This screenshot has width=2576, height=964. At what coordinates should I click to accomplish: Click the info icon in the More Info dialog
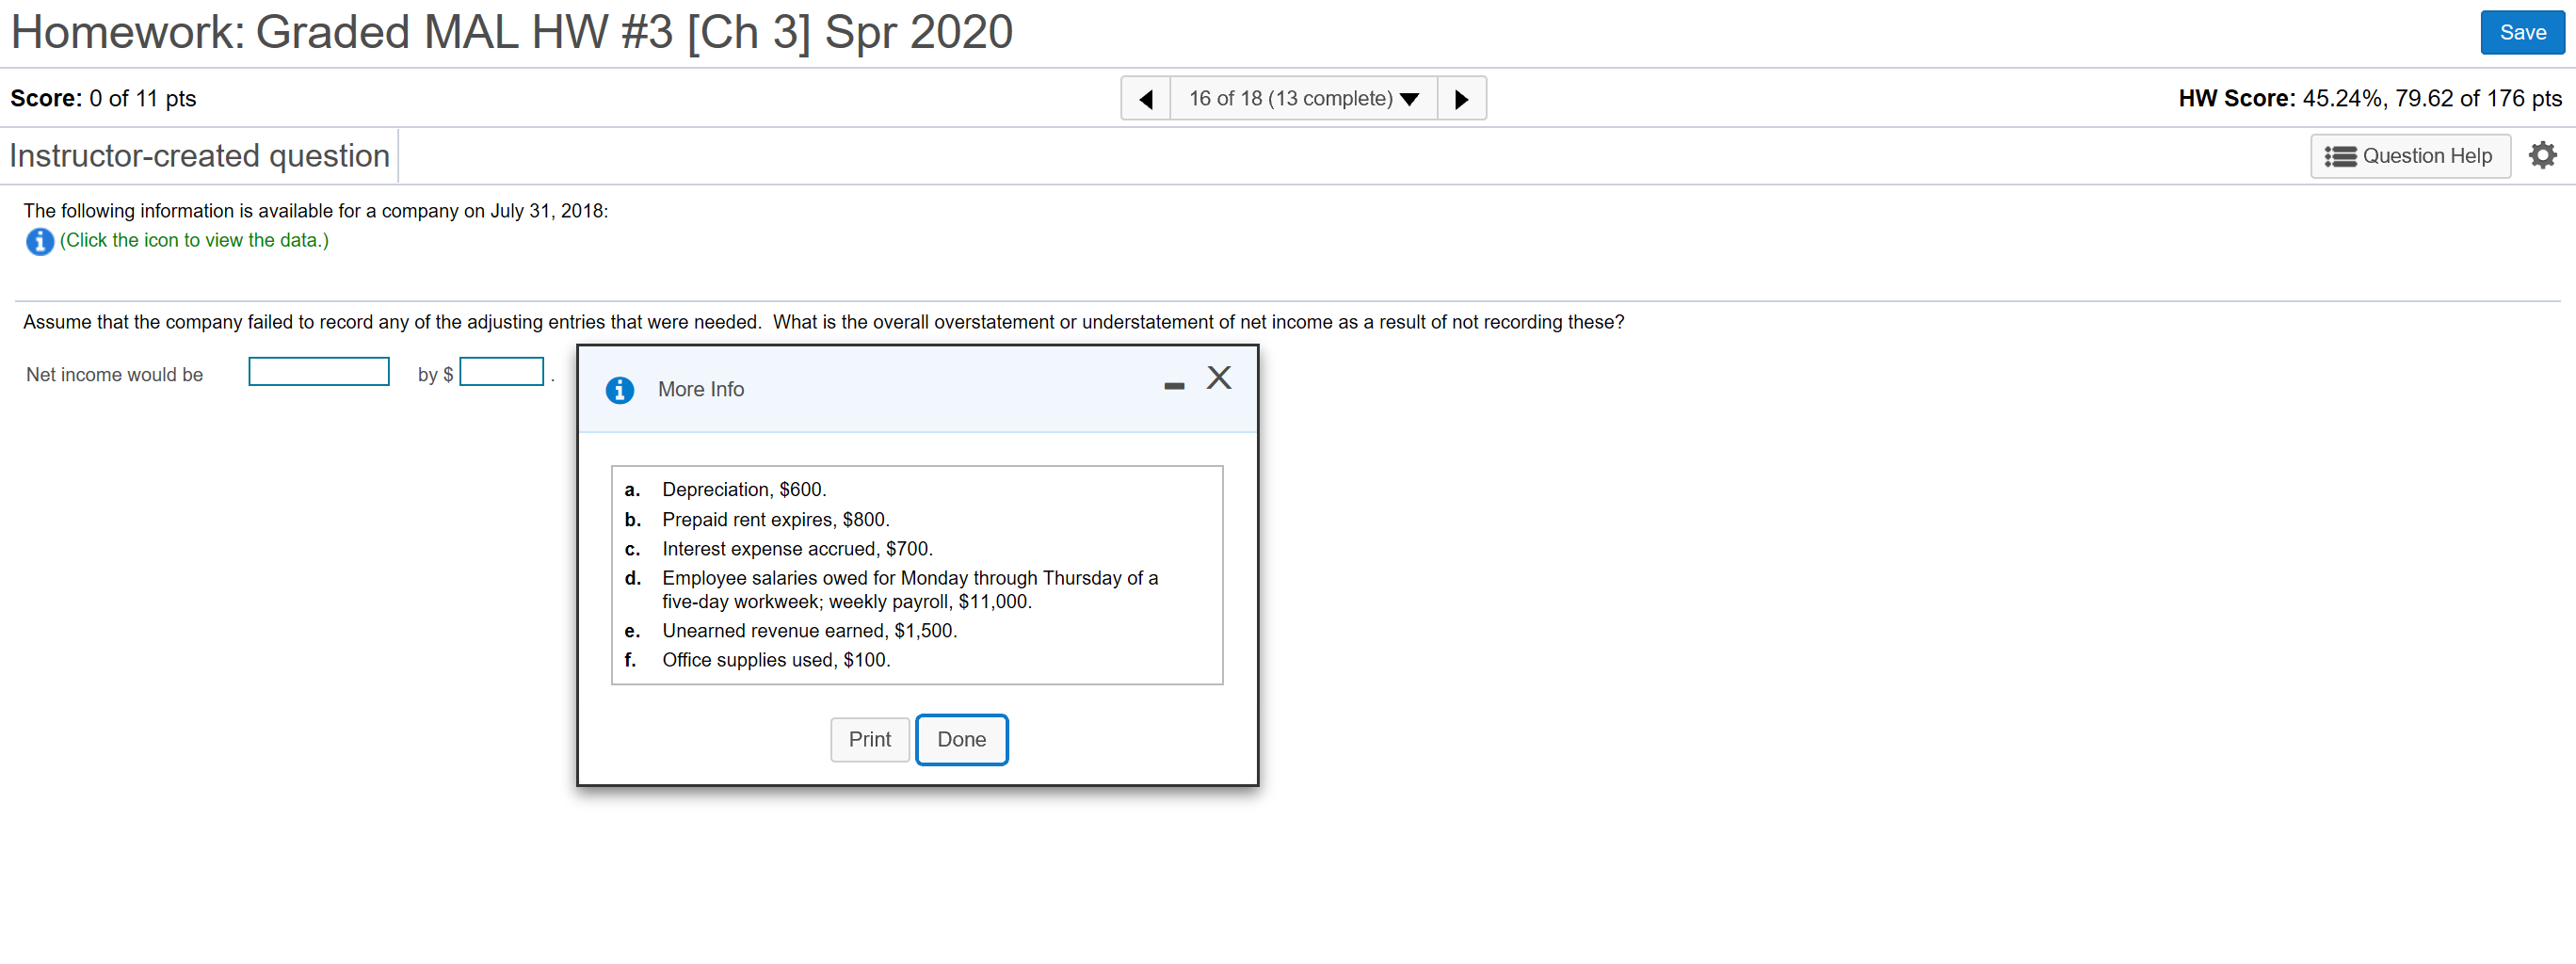[x=620, y=390]
